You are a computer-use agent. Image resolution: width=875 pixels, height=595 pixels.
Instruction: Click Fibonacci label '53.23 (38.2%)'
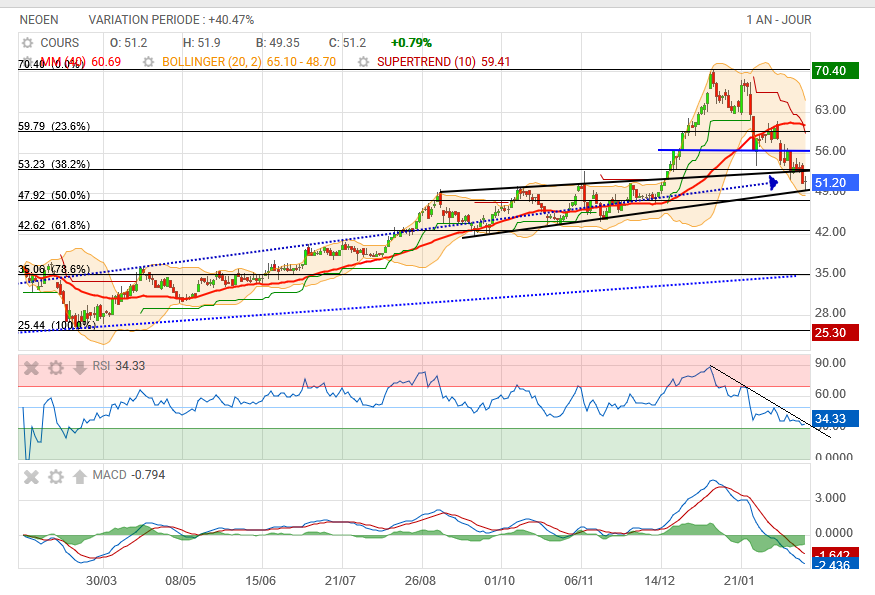coord(54,164)
